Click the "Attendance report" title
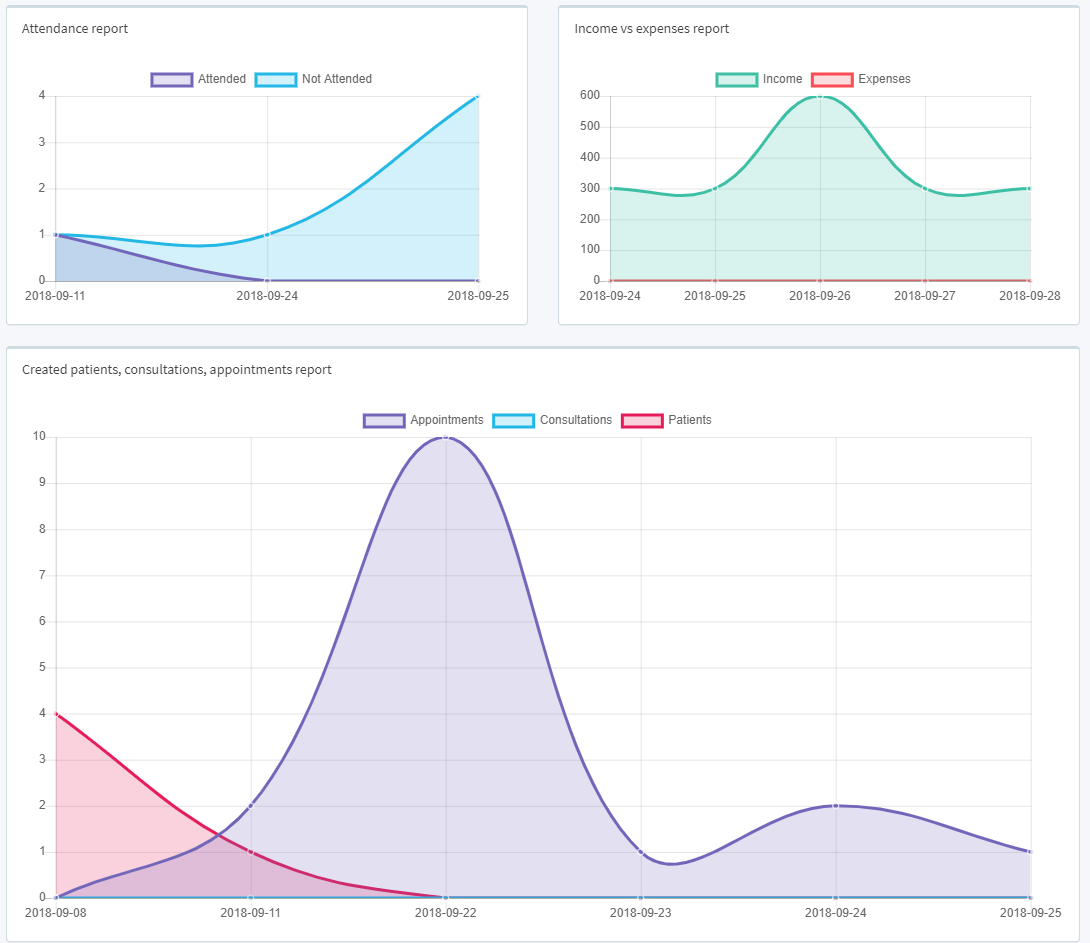This screenshot has width=1090, height=943. click(75, 28)
